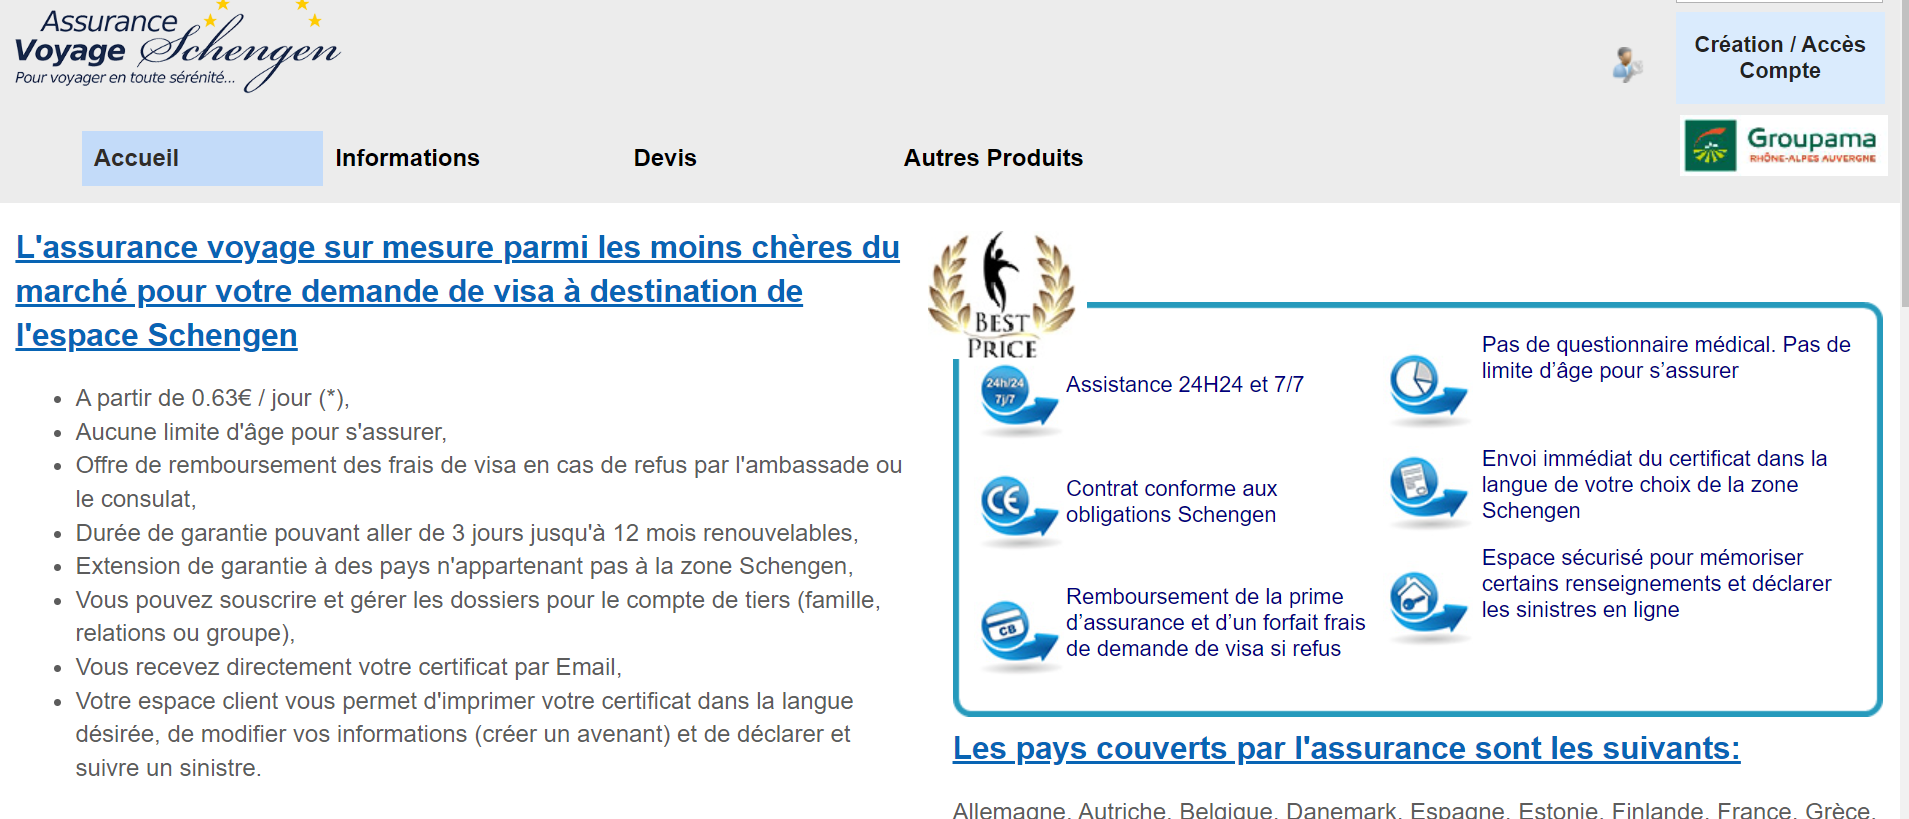Click 'Envoi immédiat du certificat' text
Screen dimensions: 1909x819
coord(1654,485)
